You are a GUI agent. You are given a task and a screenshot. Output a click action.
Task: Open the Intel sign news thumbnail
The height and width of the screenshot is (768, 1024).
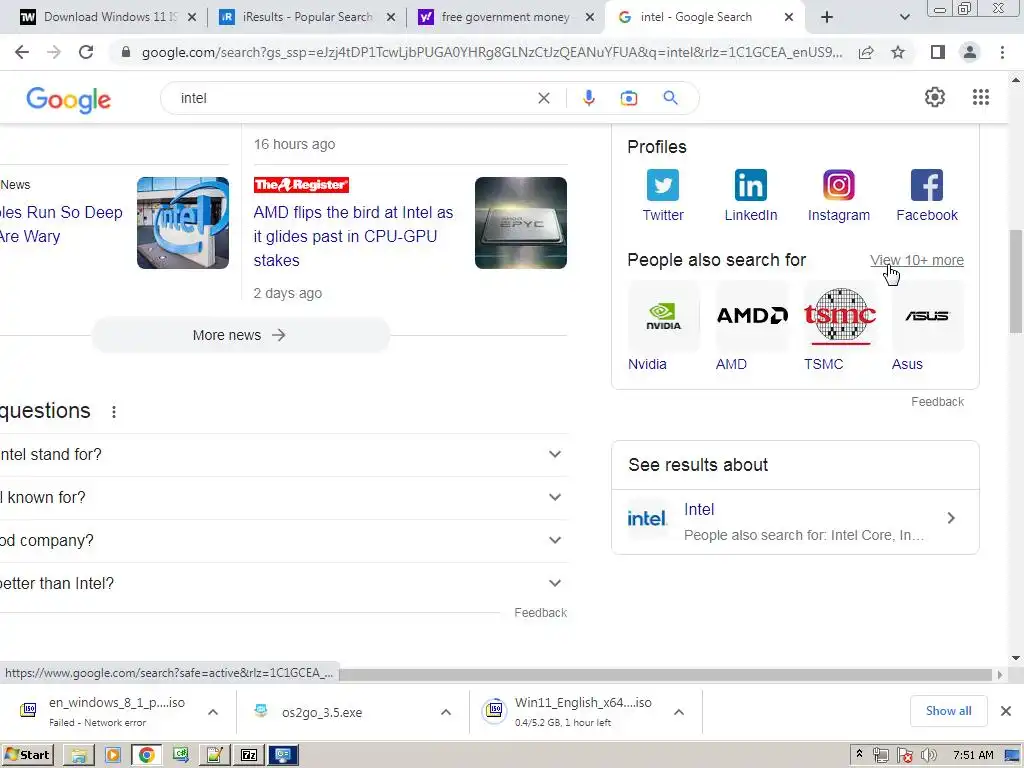point(183,223)
